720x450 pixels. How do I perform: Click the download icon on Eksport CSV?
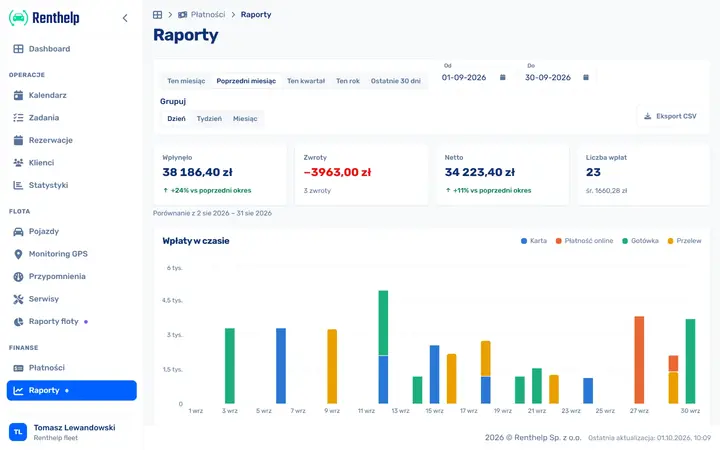pyautogui.click(x=647, y=116)
